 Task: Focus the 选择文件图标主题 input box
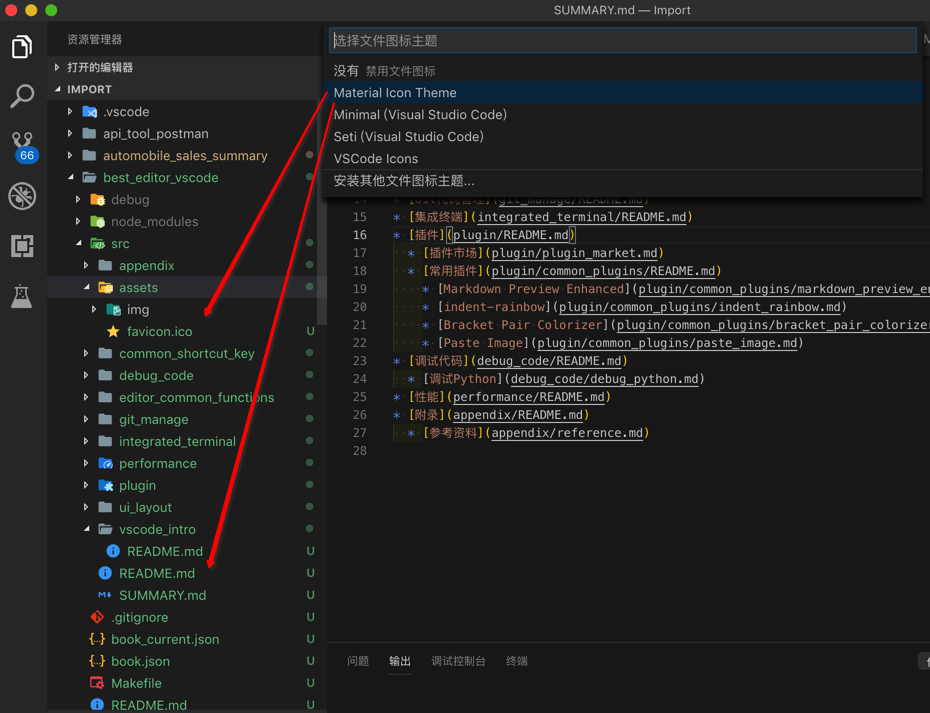click(x=622, y=40)
